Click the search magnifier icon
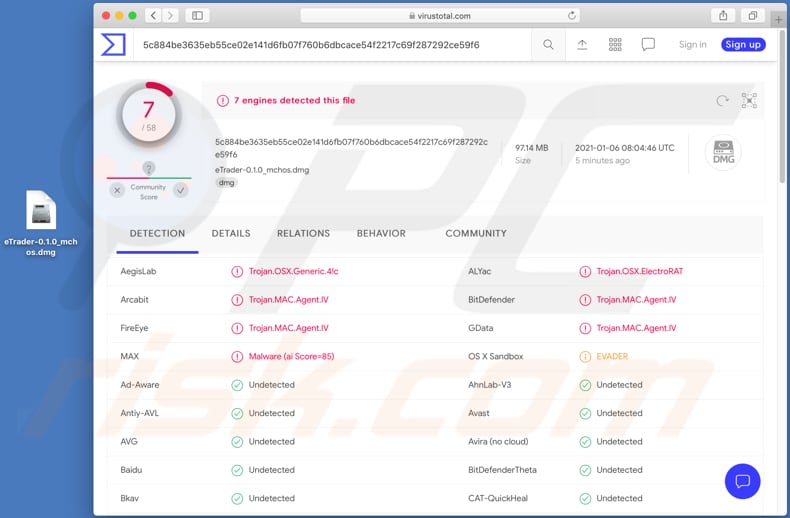 click(x=548, y=45)
